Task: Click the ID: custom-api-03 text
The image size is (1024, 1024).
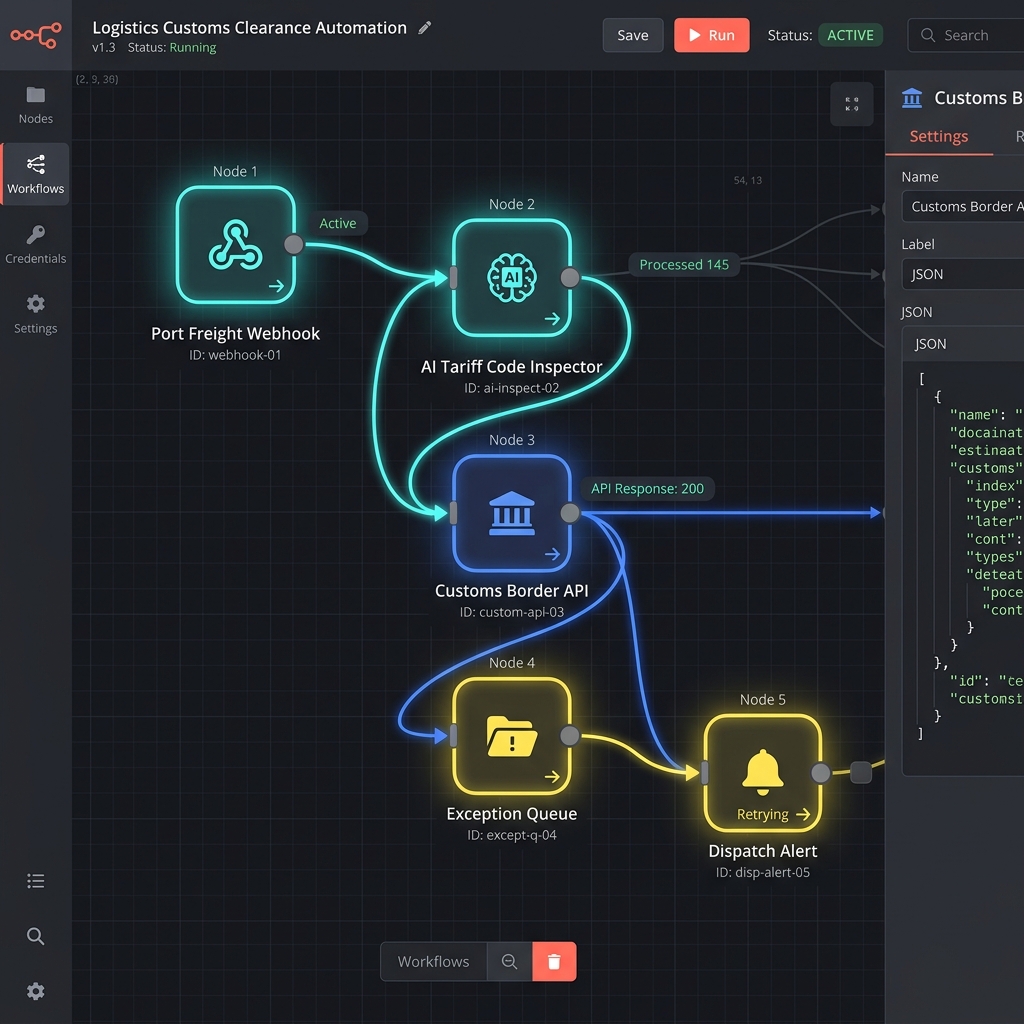Action: tap(511, 612)
